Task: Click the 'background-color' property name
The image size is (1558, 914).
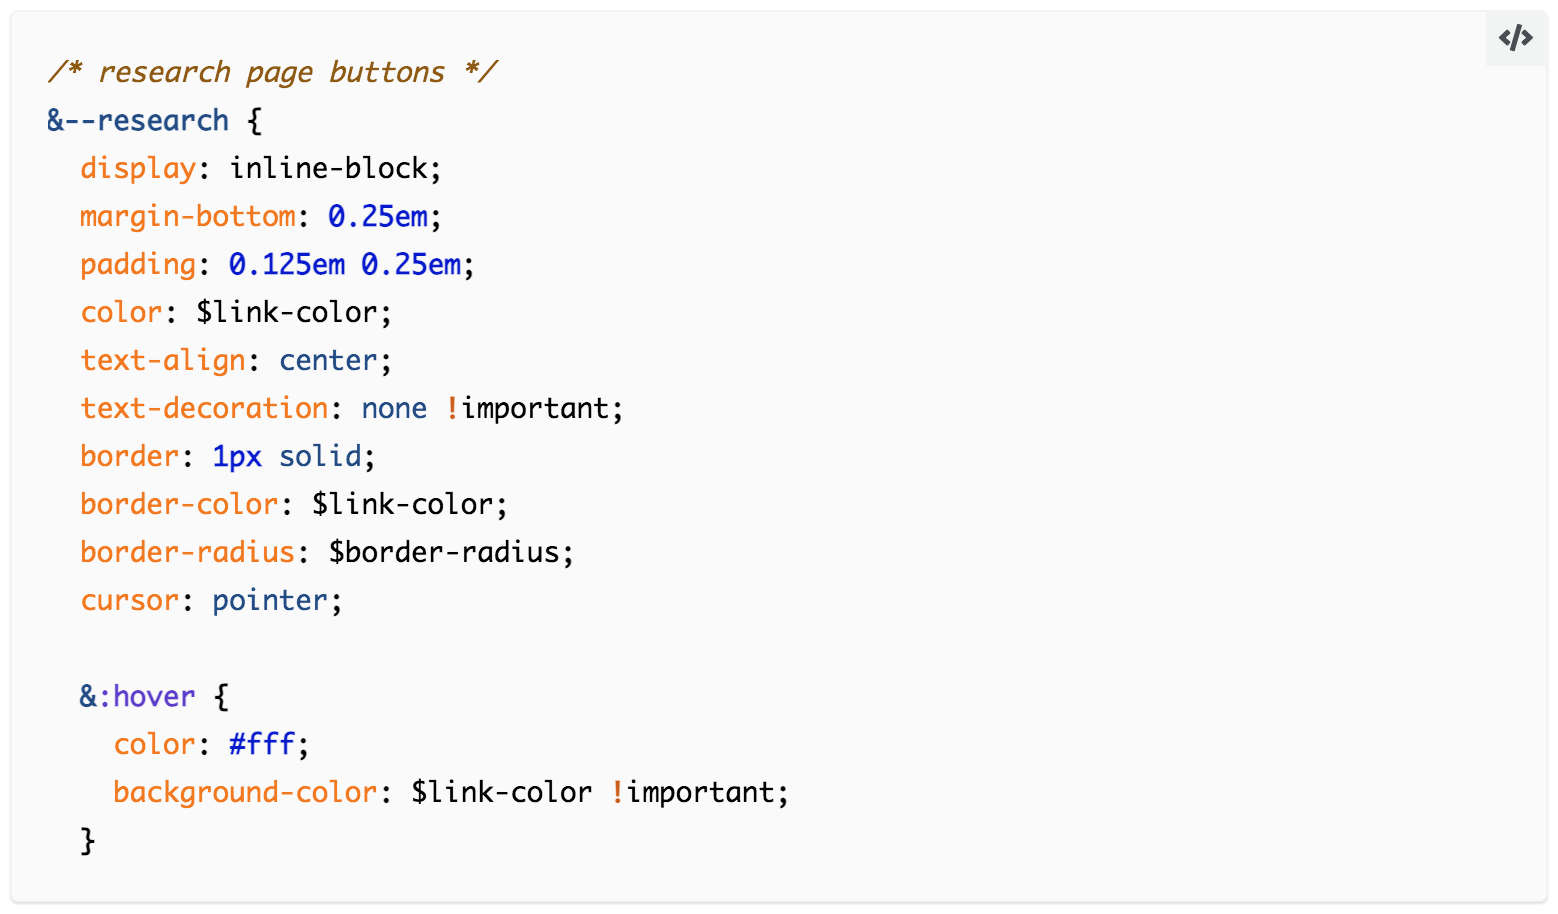Action: pos(245,792)
